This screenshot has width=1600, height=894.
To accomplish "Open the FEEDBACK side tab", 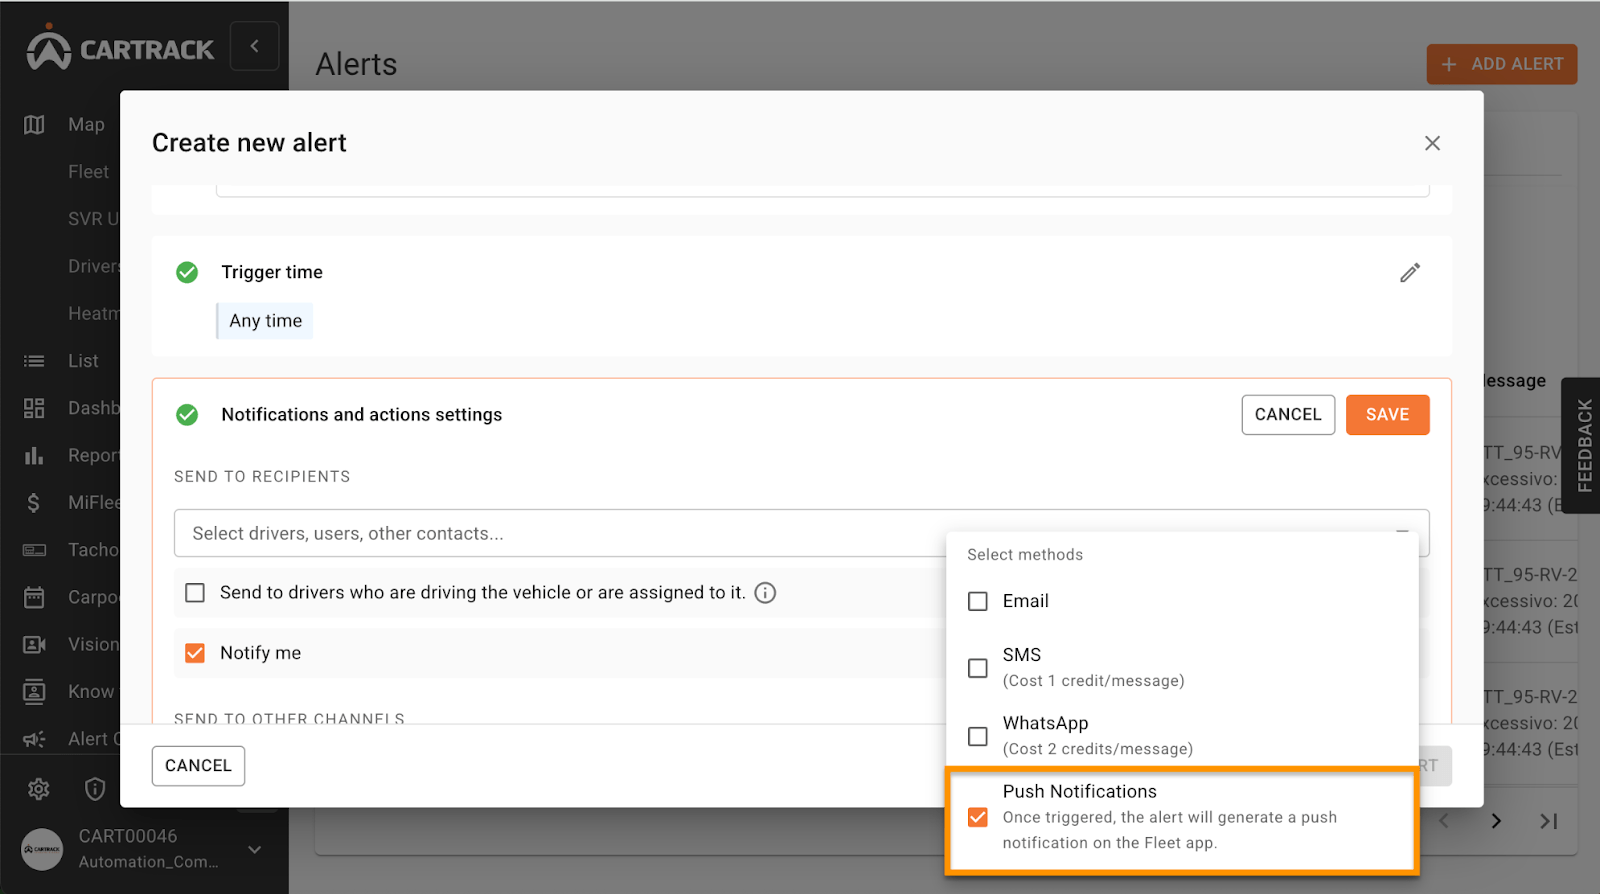I will tap(1582, 446).
